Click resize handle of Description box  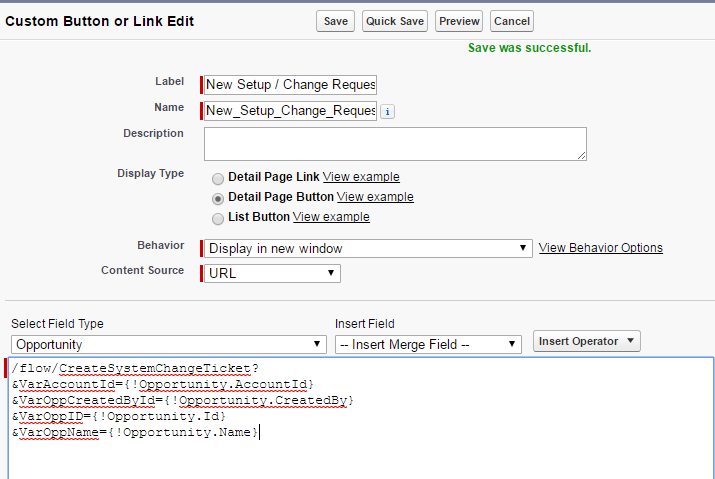coord(581,156)
